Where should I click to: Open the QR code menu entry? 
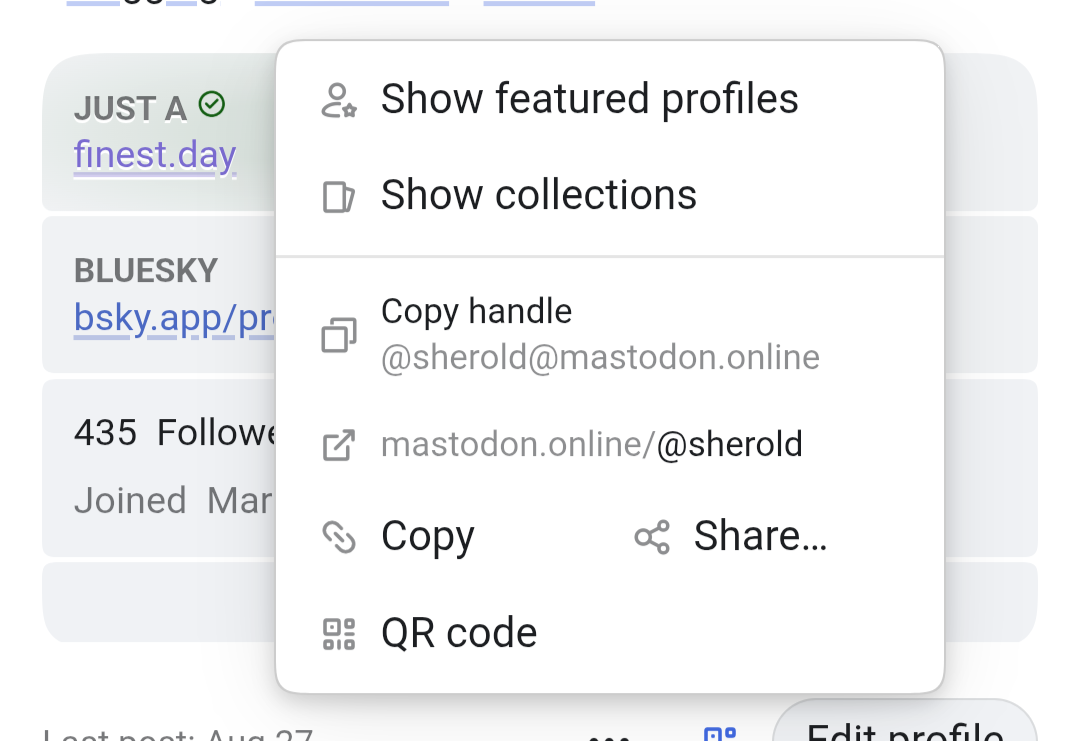[610, 633]
